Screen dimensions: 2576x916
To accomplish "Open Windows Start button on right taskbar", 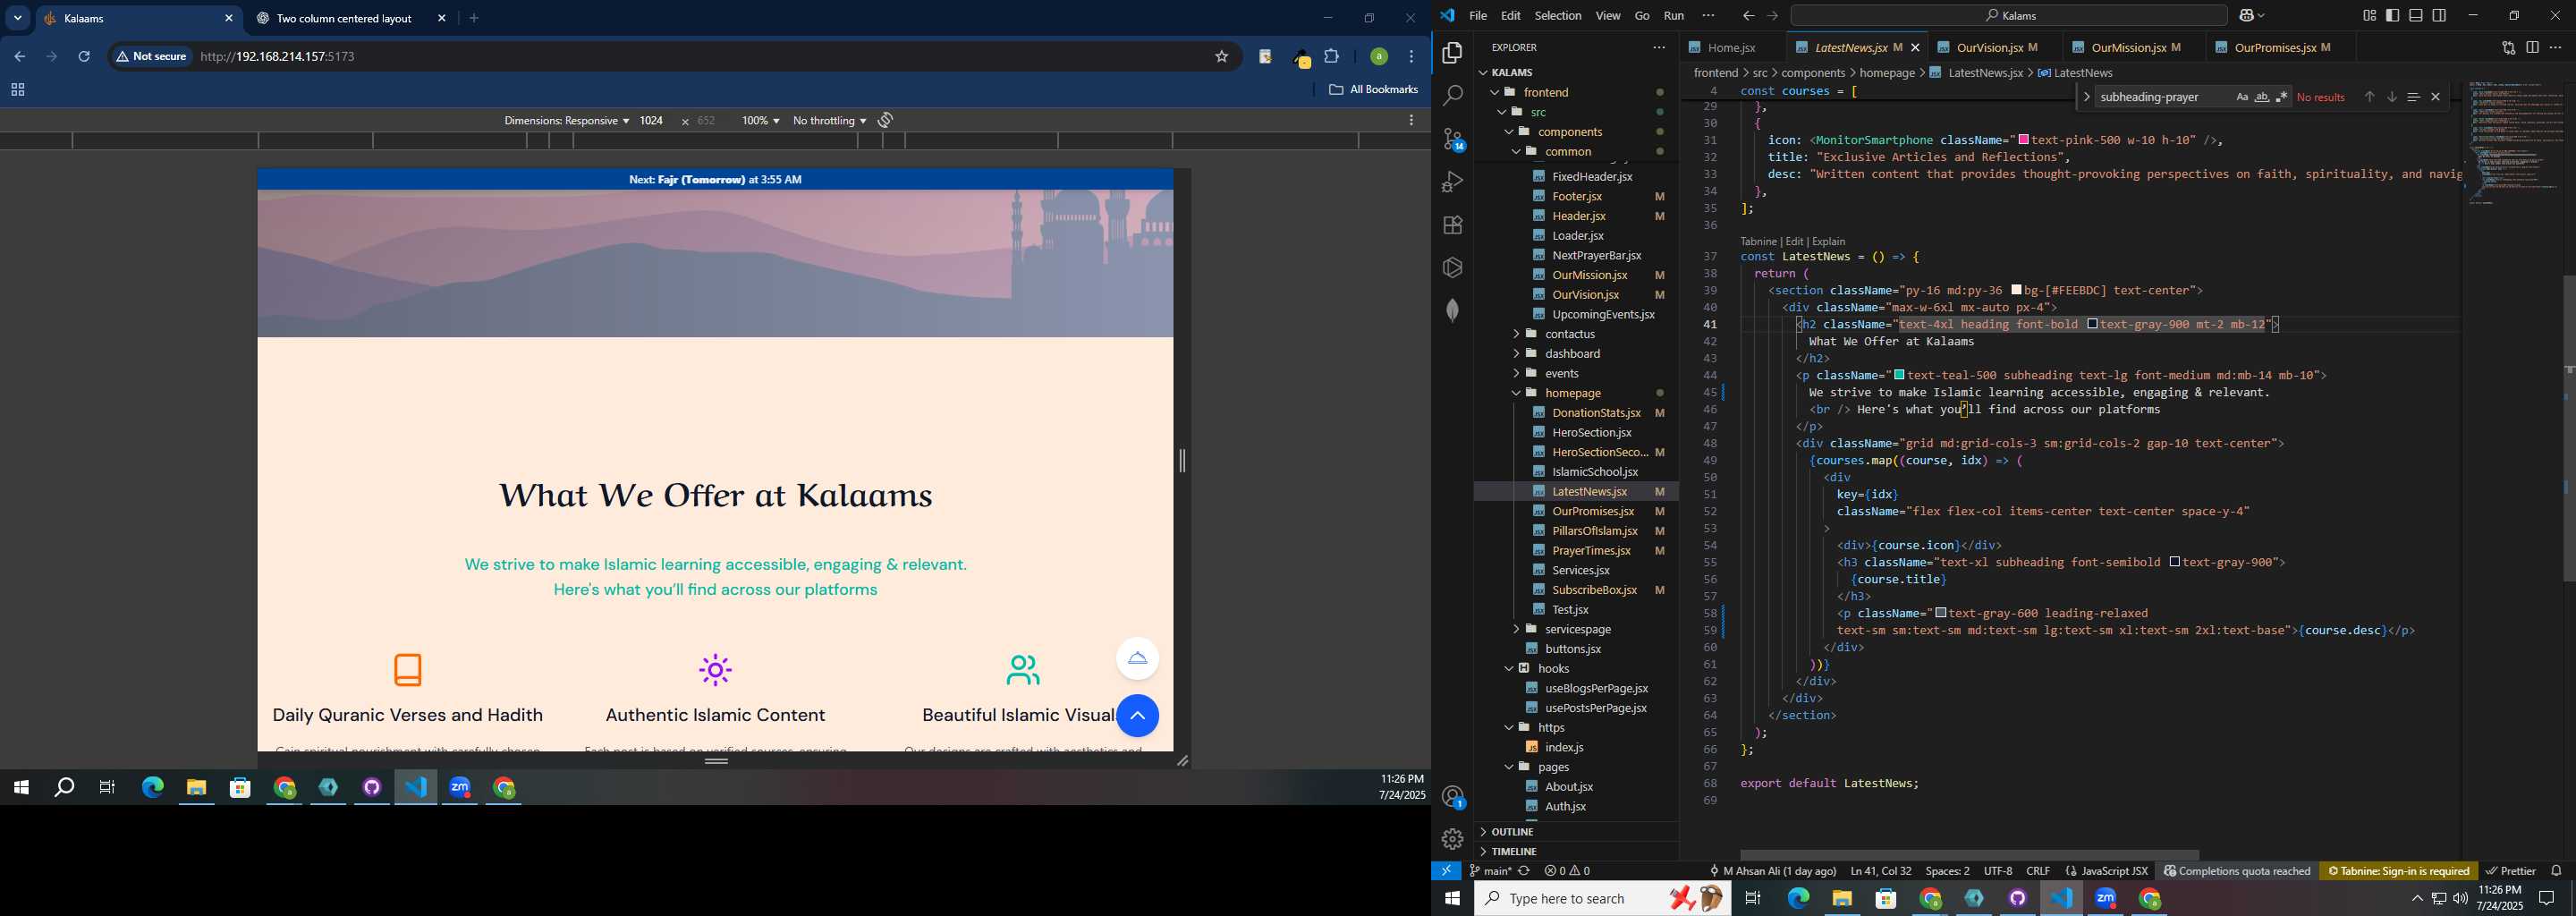I will pyautogui.click(x=1452, y=899).
